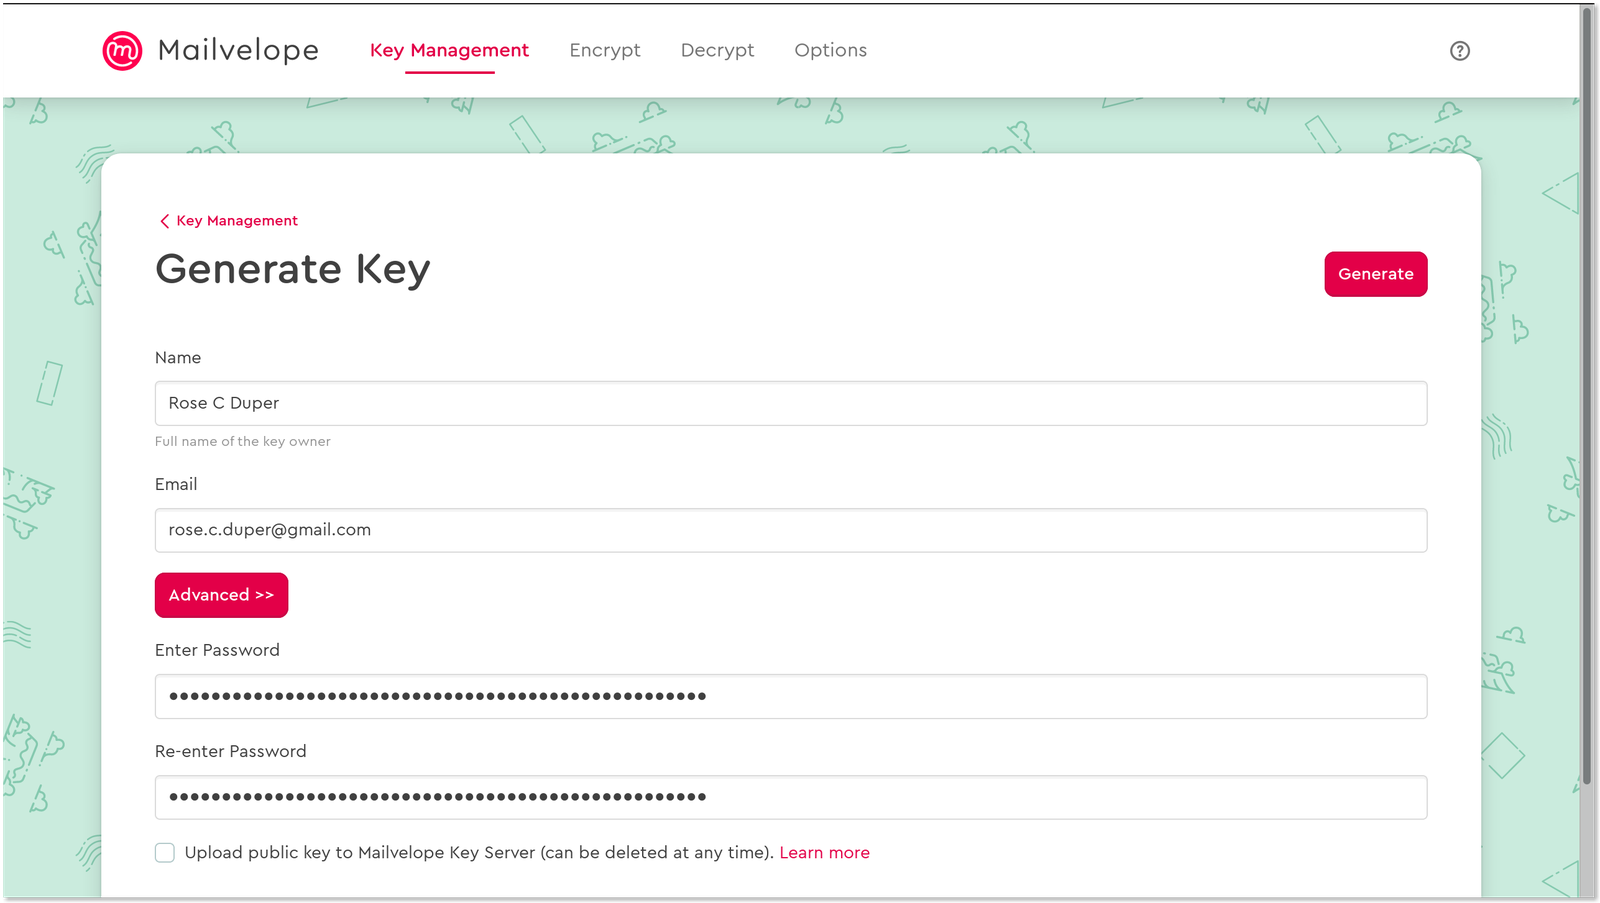Click the Generate button
1600x903 pixels.
(x=1376, y=274)
